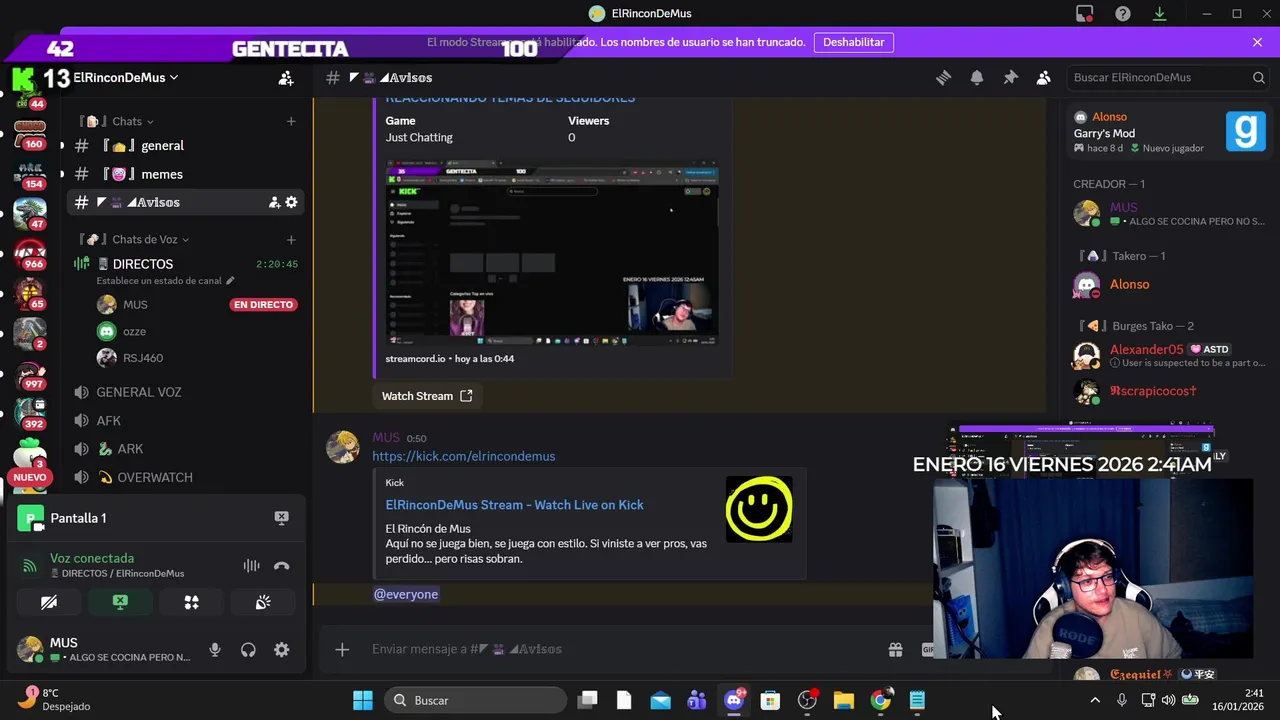The width and height of the screenshot is (1280, 720).
Task: Click Voz conectada status text
Action: [92, 558]
